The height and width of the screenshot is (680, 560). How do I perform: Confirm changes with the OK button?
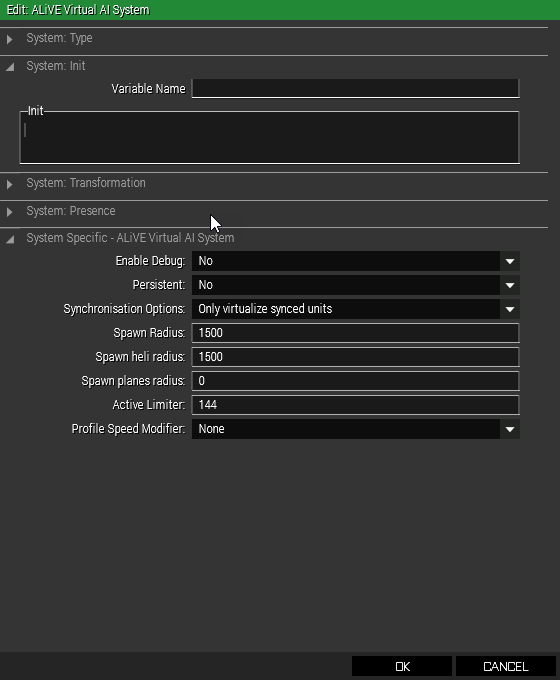(x=402, y=666)
